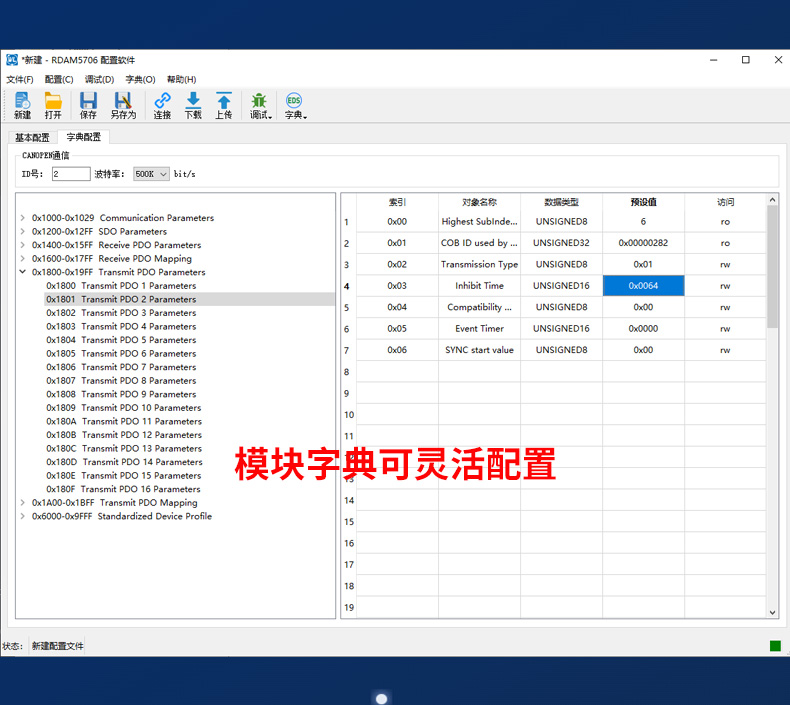Expand 0x1000-0x1029 Communication Parameters node
This screenshot has height=705, width=790.
[x=23, y=218]
